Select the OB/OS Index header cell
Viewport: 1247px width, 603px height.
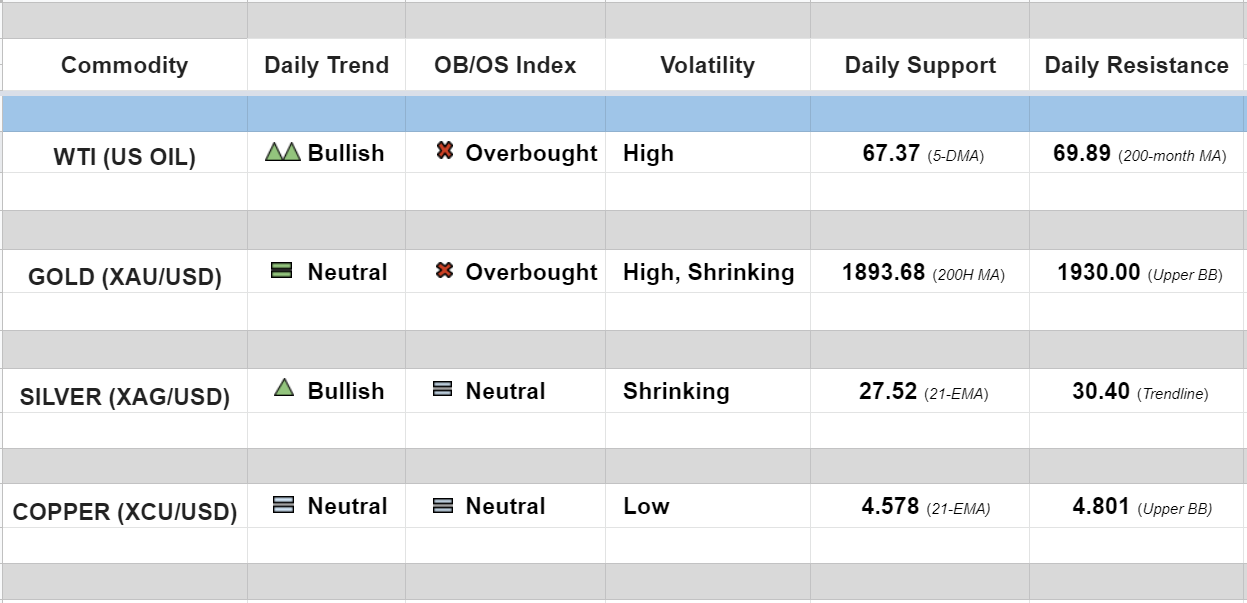point(505,66)
